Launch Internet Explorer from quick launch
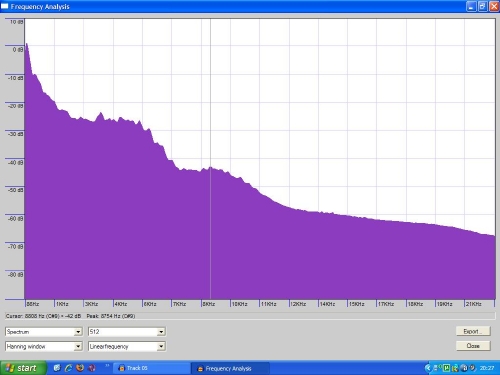The image size is (500, 375). tap(69, 368)
